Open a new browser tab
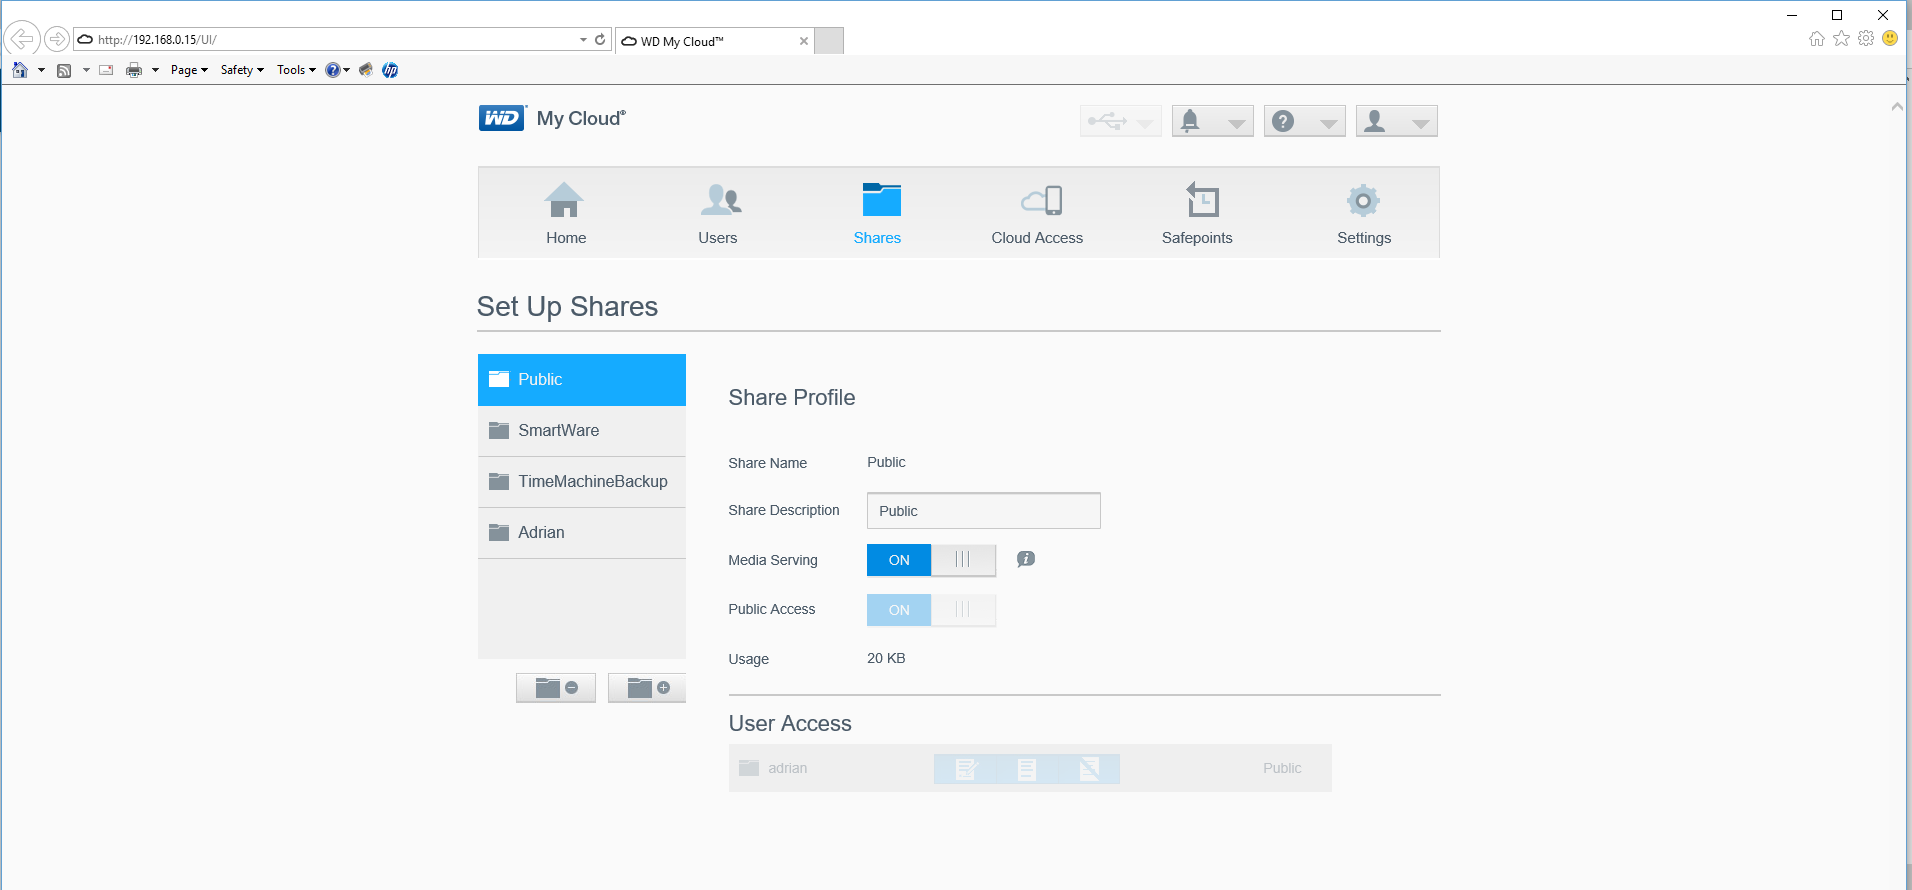Viewport: 1912px width, 890px height. coord(829,41)
